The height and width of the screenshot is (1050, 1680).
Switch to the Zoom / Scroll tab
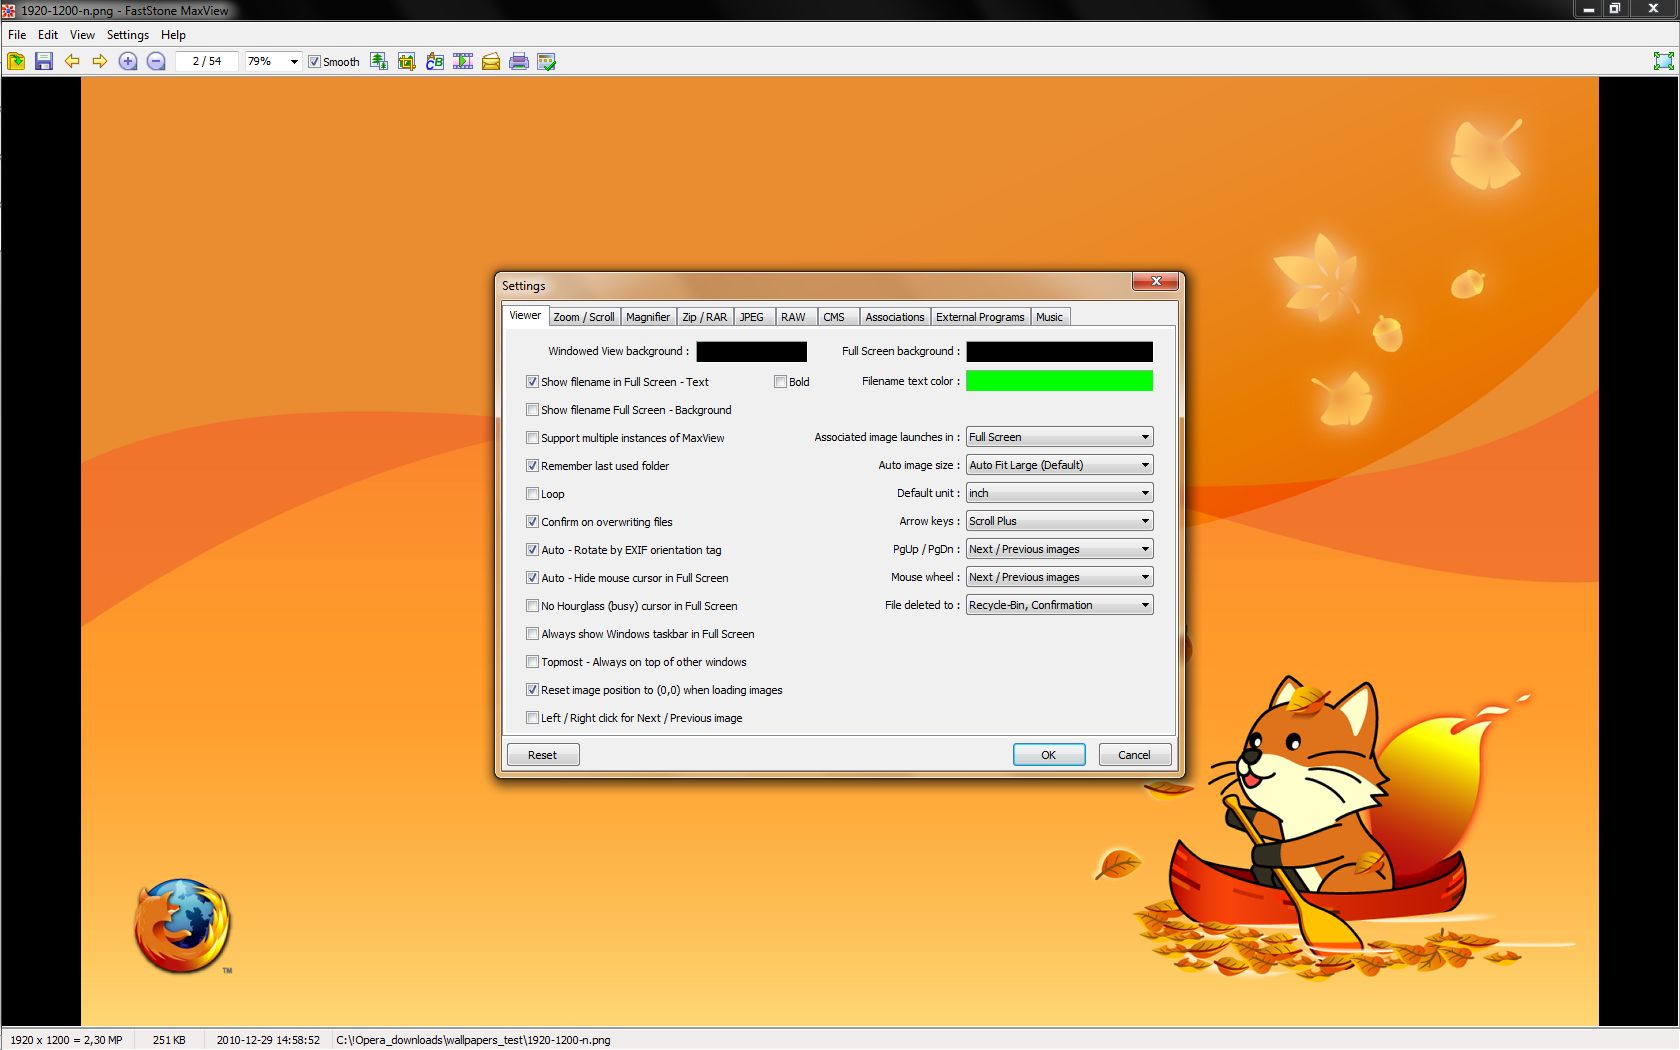coord(584,317)
